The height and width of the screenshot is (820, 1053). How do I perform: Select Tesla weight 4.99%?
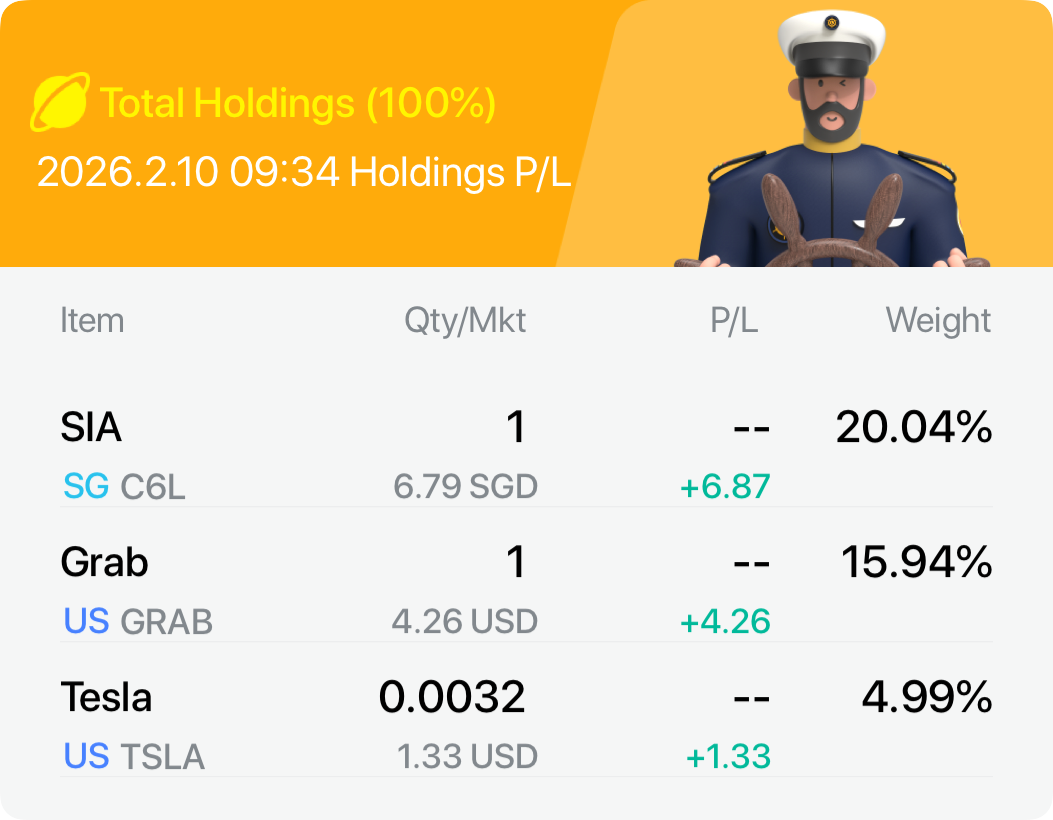[x=926, y=697]
